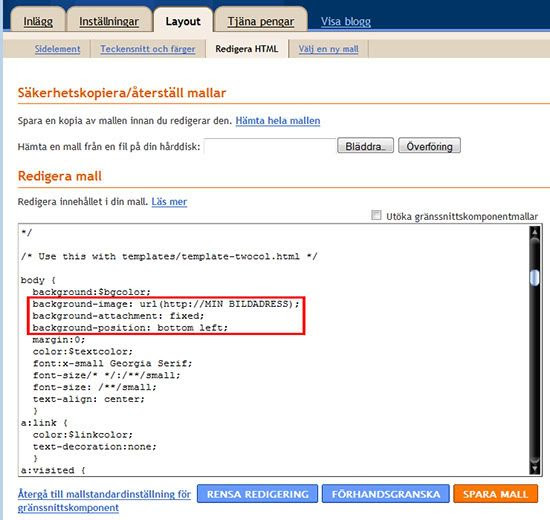Screen dimensions: 550x520
Task: Click the text-decoration:none; line
Action: pos(94,447)
